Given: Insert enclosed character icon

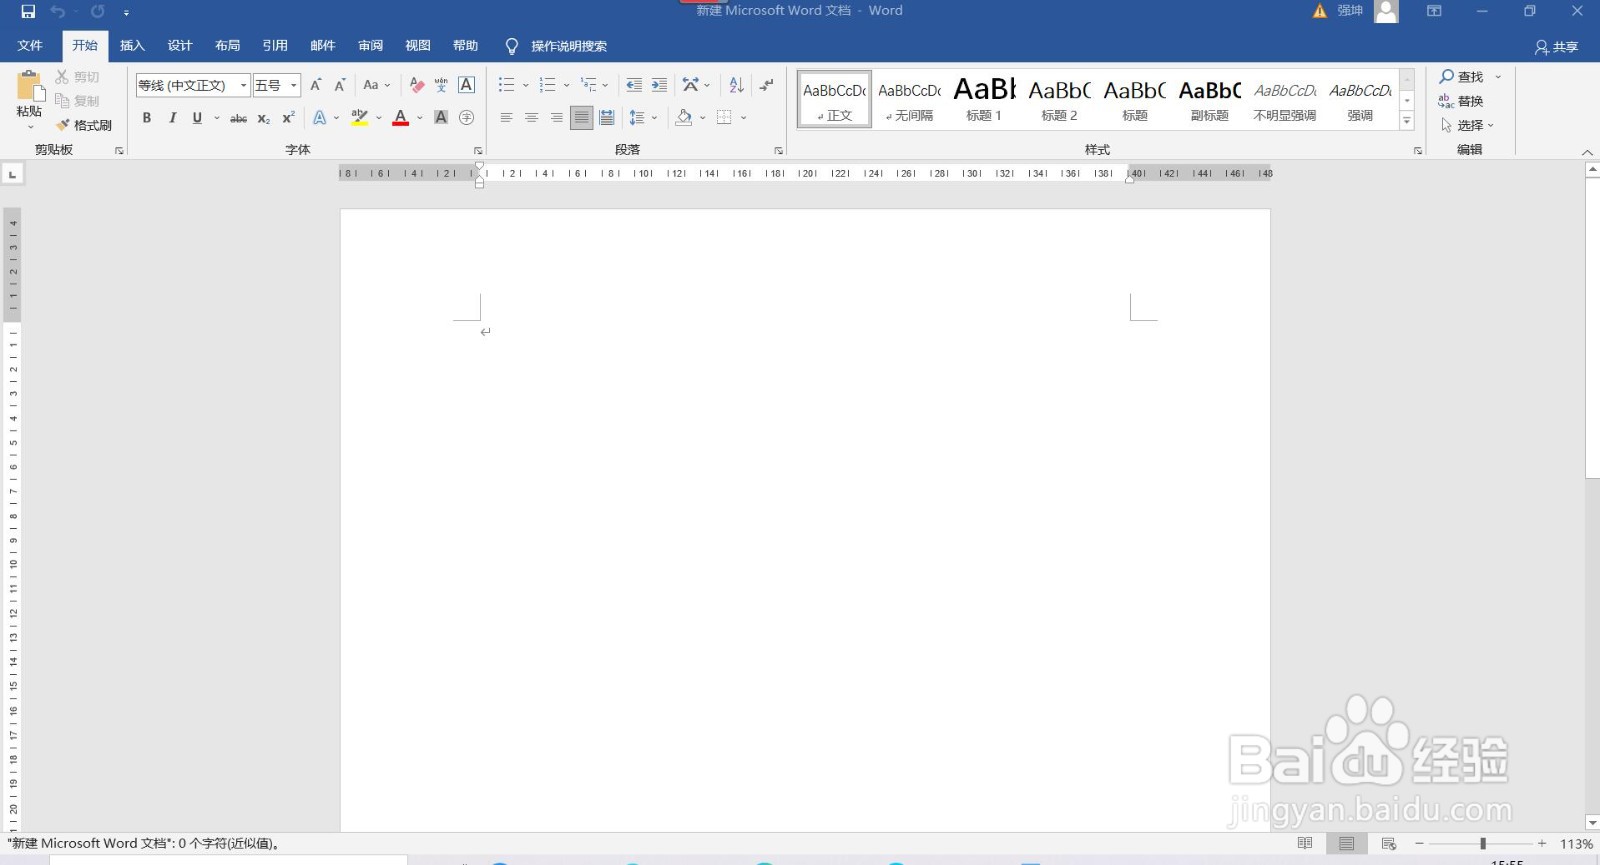Looking at the screenshot, I should 466,118.
